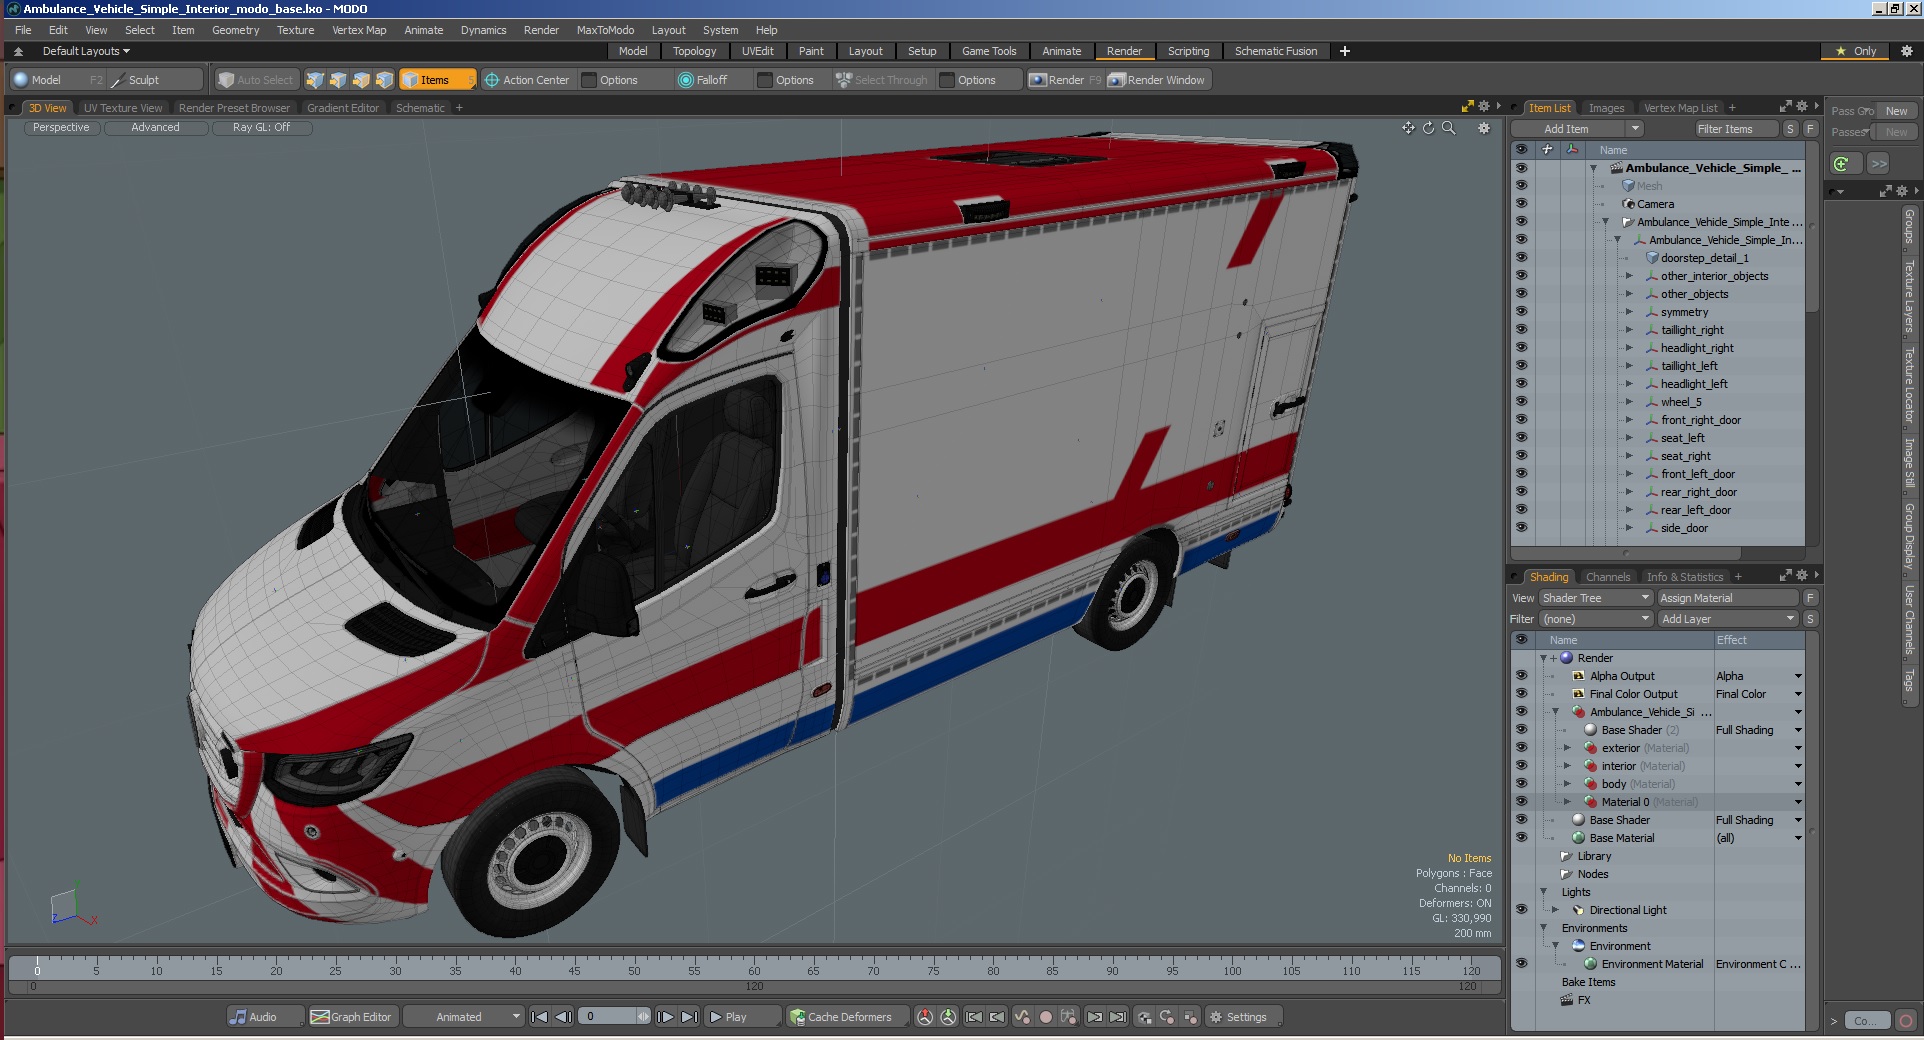1924x1040 pixels.
Task: Toggle visibility of Environment Material
Action: 1521,964
